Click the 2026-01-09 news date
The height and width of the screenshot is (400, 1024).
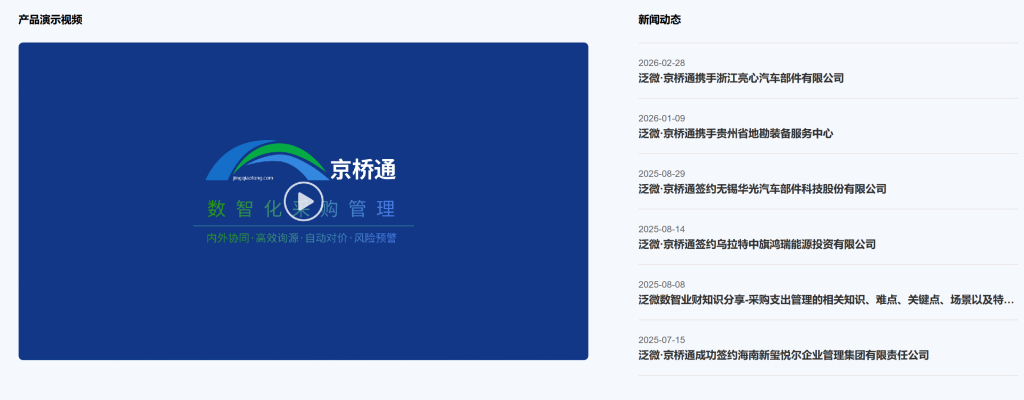tap(662, 118)
